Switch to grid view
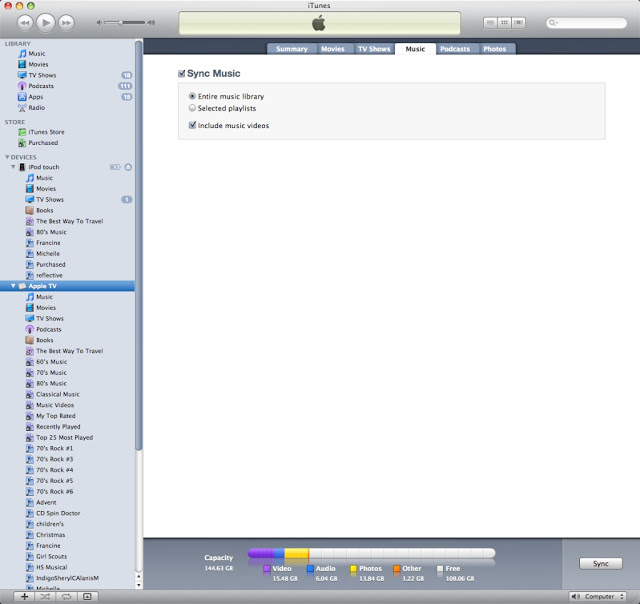The width and height of the screenshot is (640, 604). 504,23
